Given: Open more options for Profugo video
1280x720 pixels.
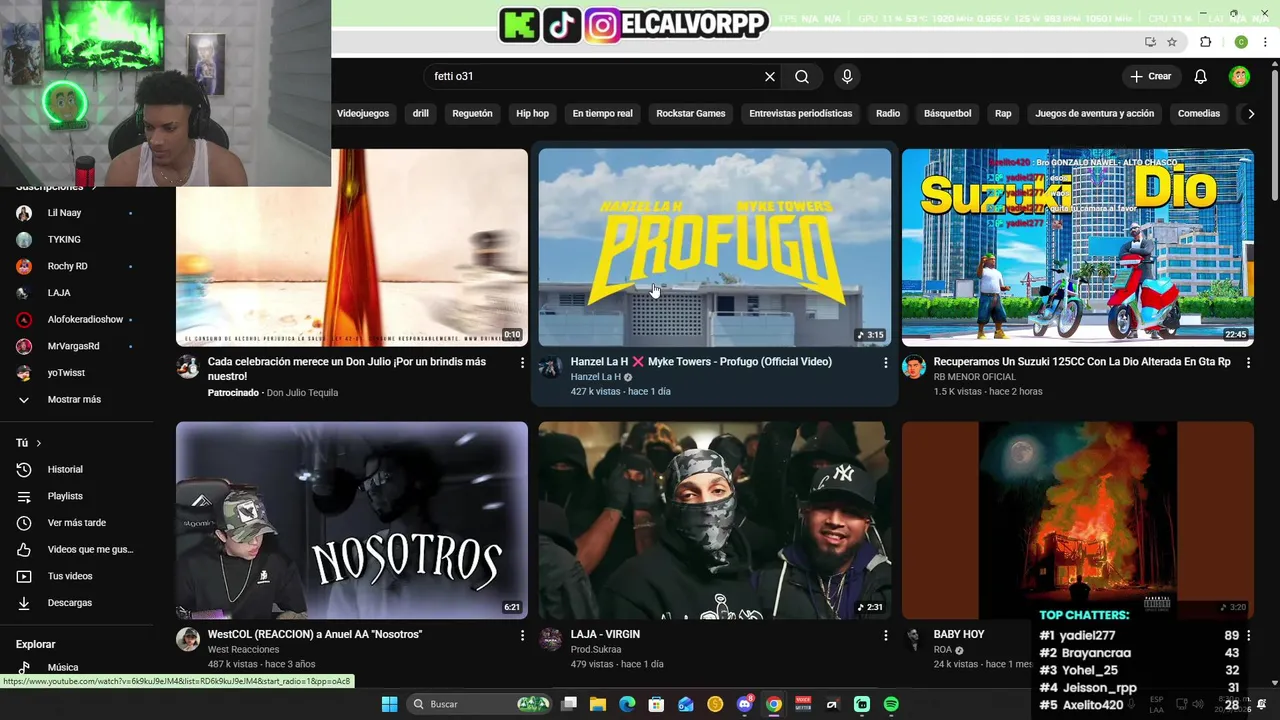Looking at the screenshot, I should pyautogui.click(x=885, y=363).
